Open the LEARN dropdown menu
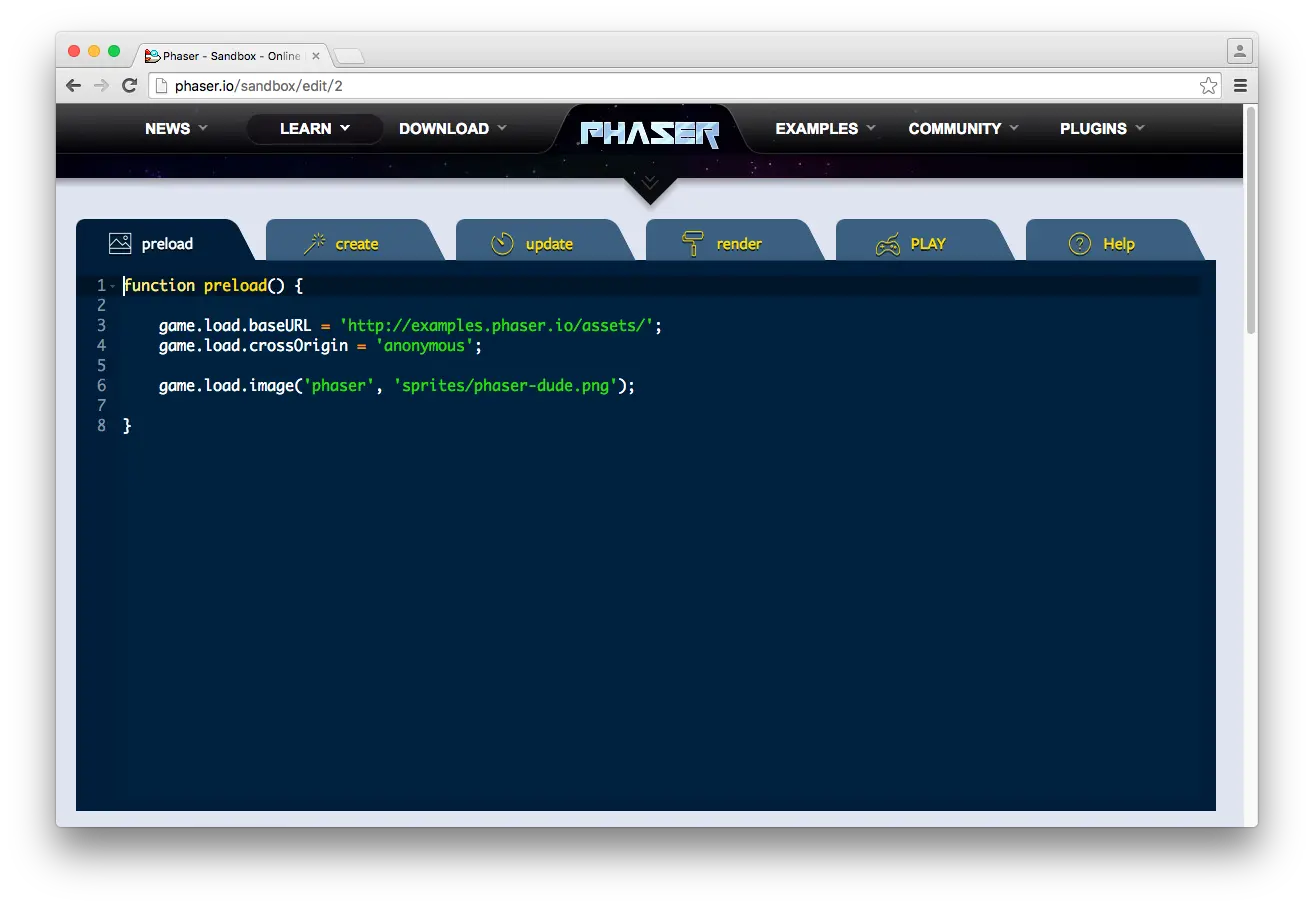 click(x=315, y=128)
